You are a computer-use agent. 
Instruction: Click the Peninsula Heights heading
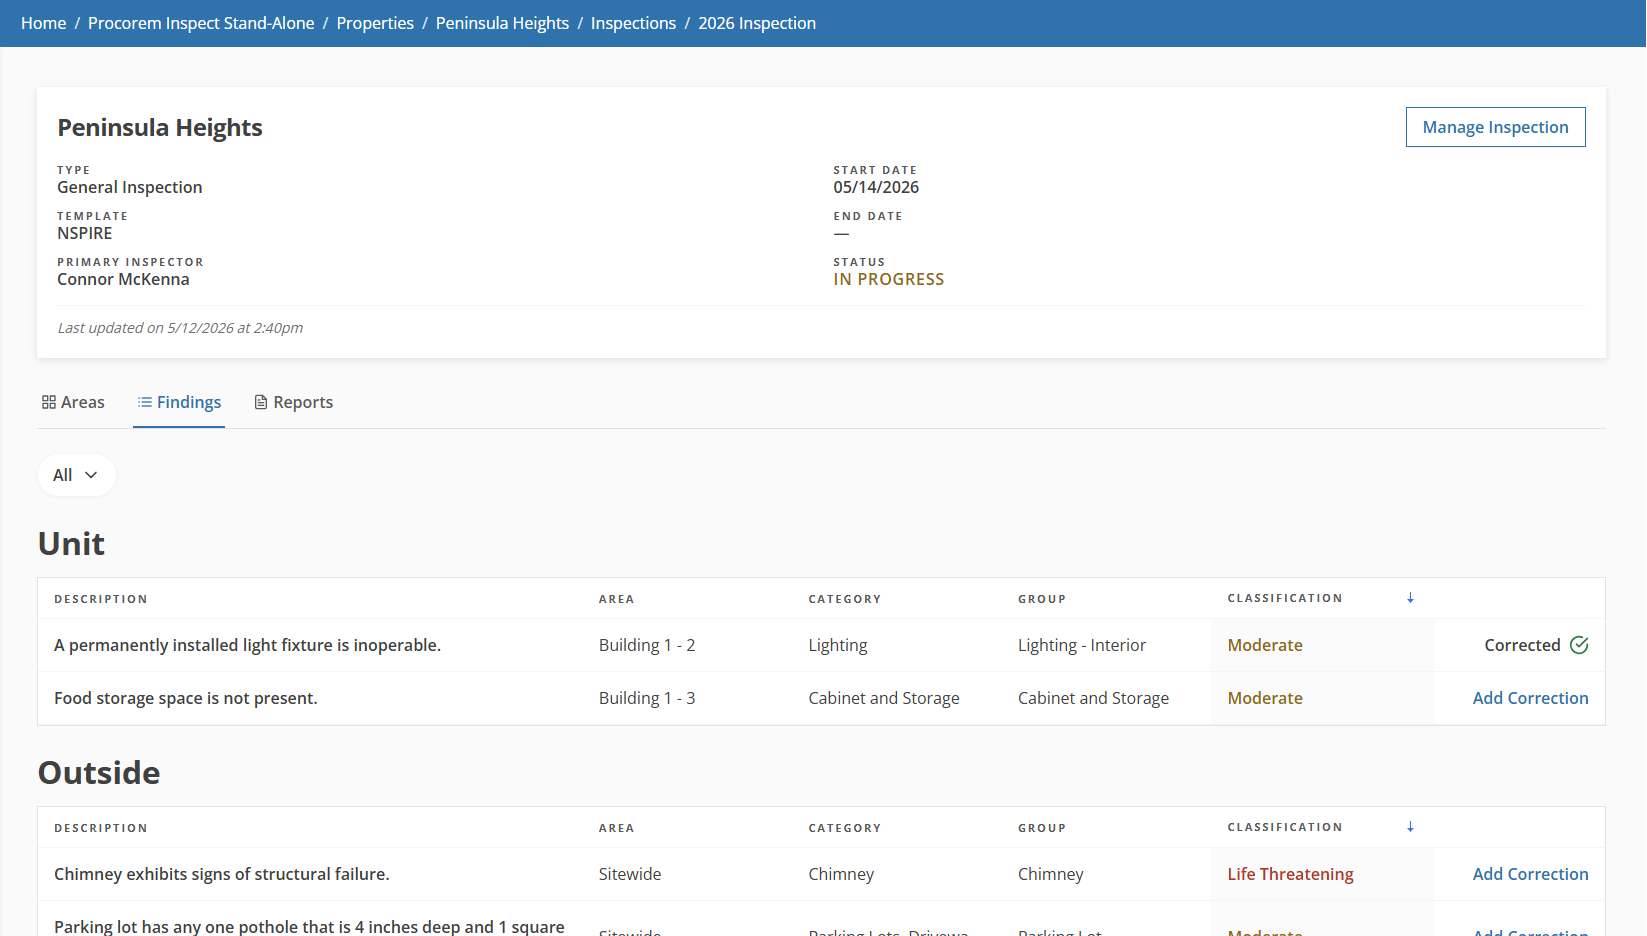tap(160, 128)
